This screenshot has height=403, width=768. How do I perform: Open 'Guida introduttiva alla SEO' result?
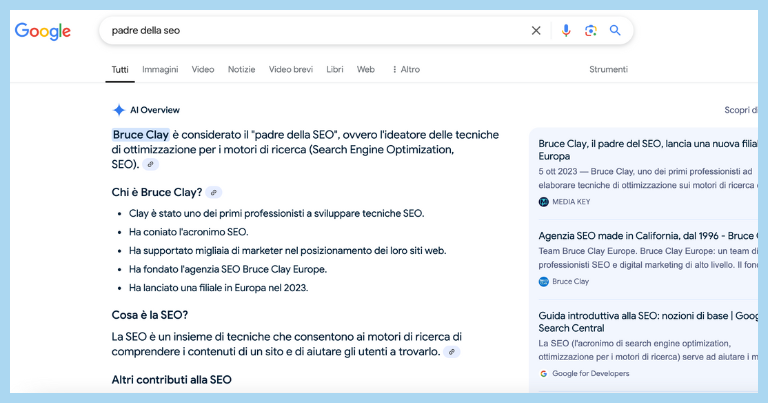click(648, 322)
